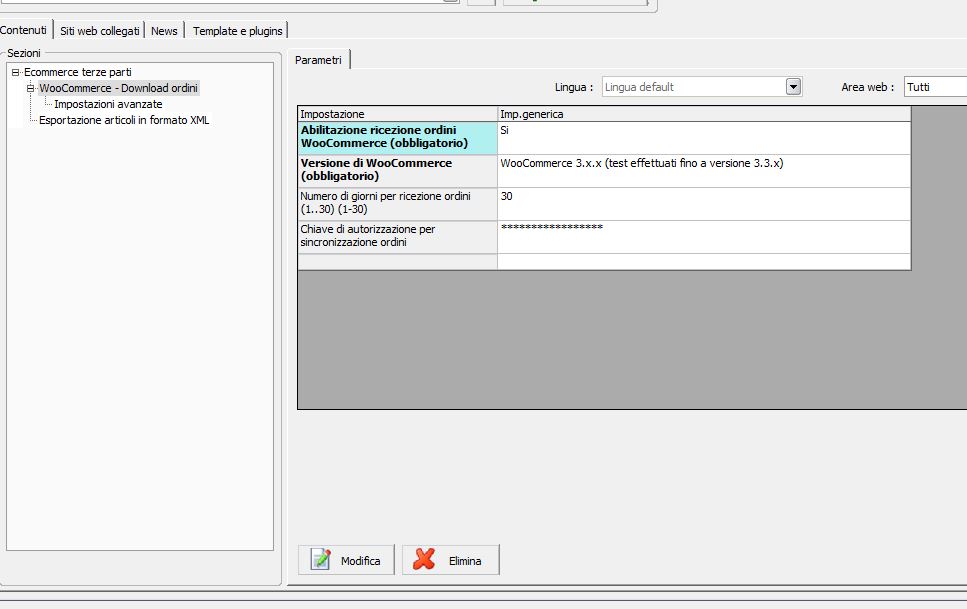
Task: Open the Contenuti tab
Action: 23,30
